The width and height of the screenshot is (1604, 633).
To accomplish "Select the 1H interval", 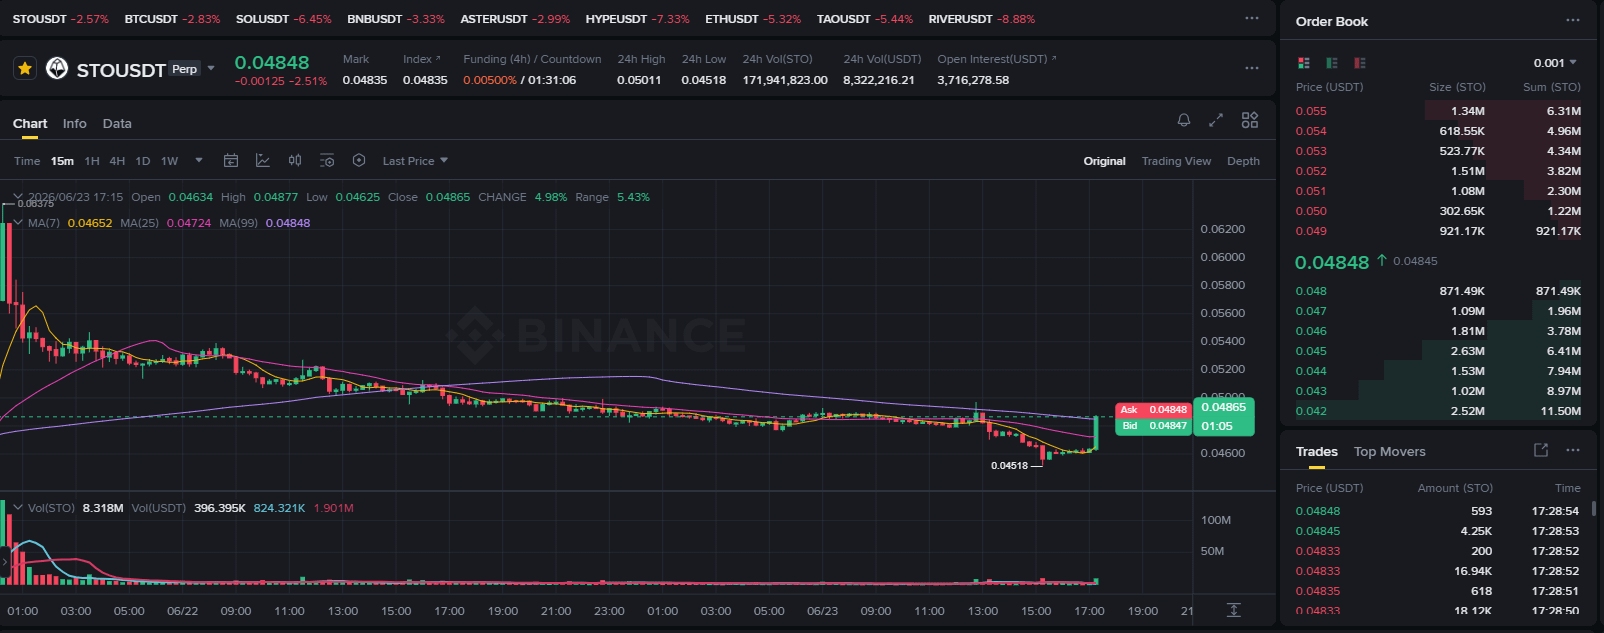I will 92,161.
